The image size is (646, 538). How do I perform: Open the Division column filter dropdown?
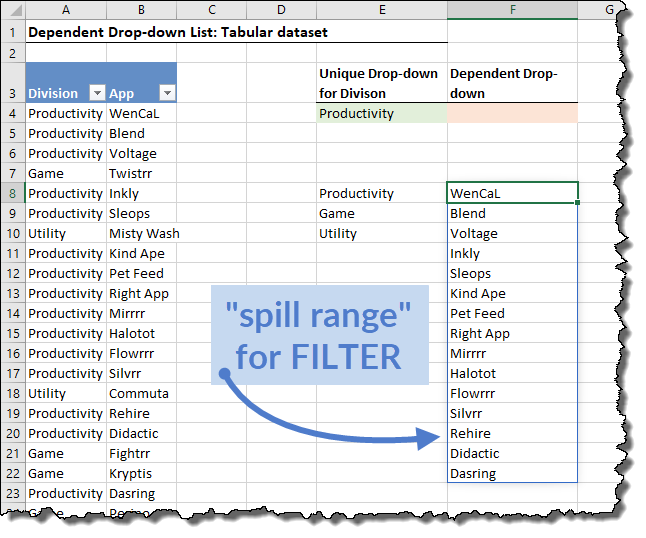97,93
